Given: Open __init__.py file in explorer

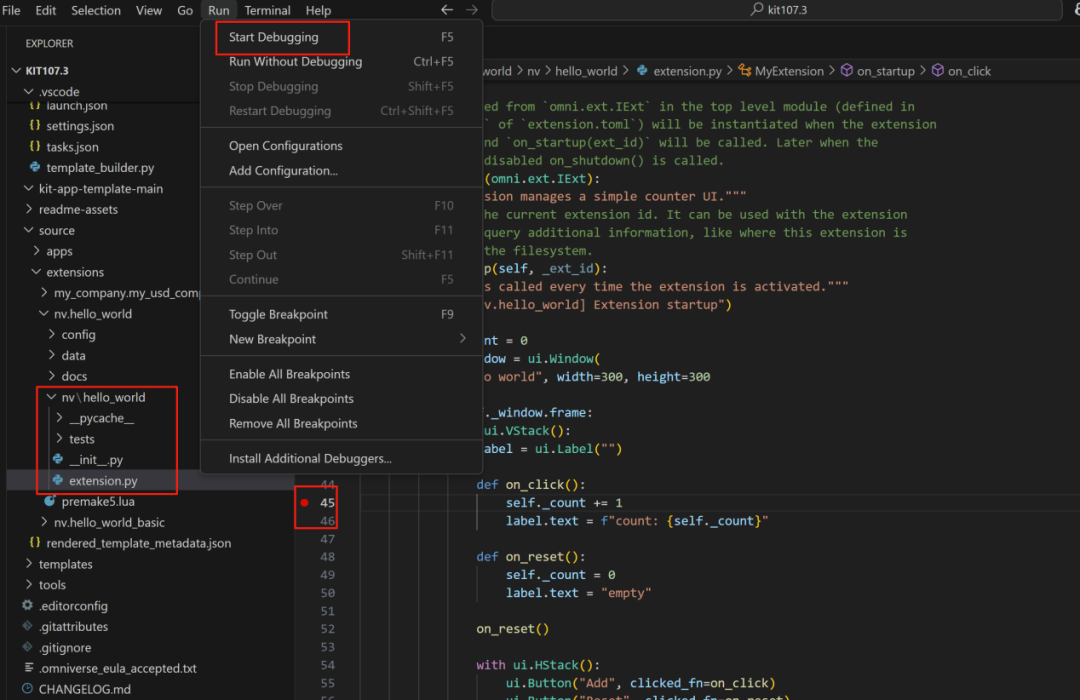Looking at the screenshot, I should 96,460.
